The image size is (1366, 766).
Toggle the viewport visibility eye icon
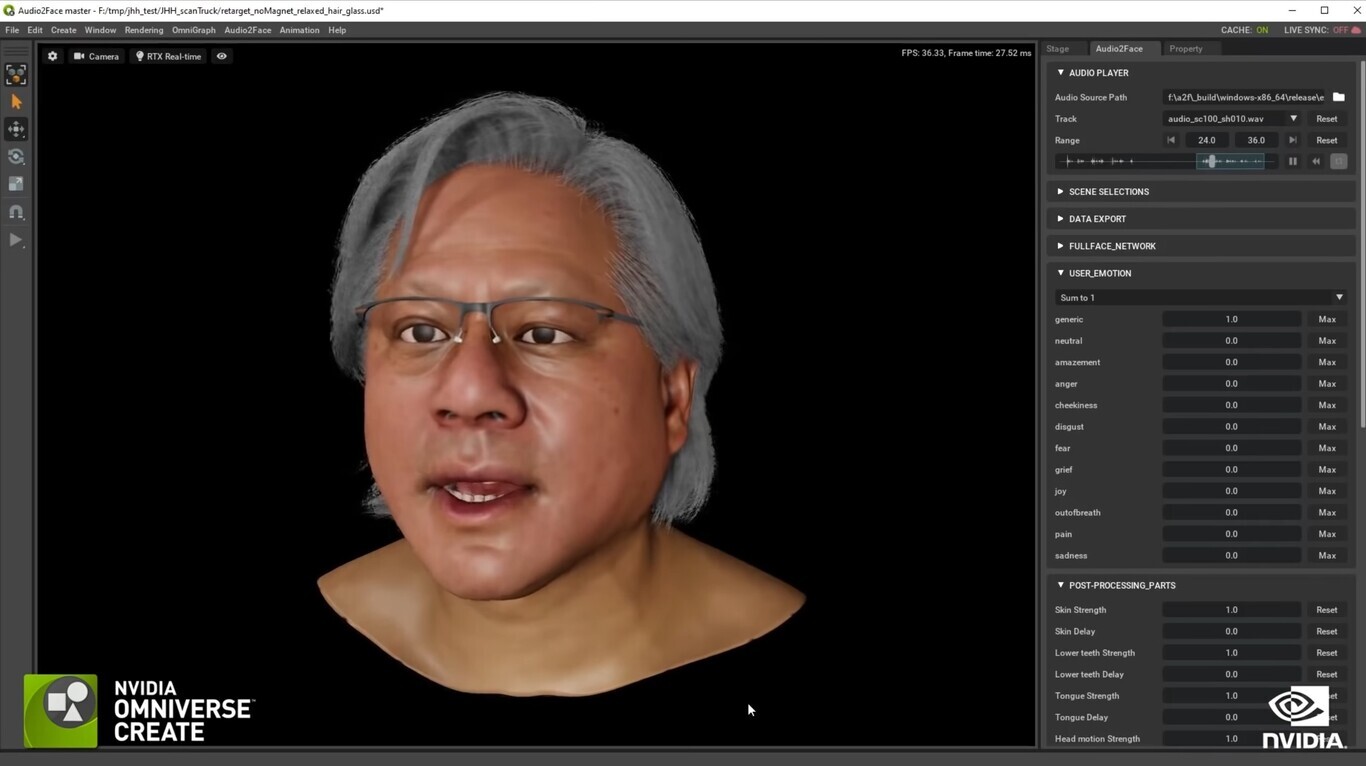[221, 56]
